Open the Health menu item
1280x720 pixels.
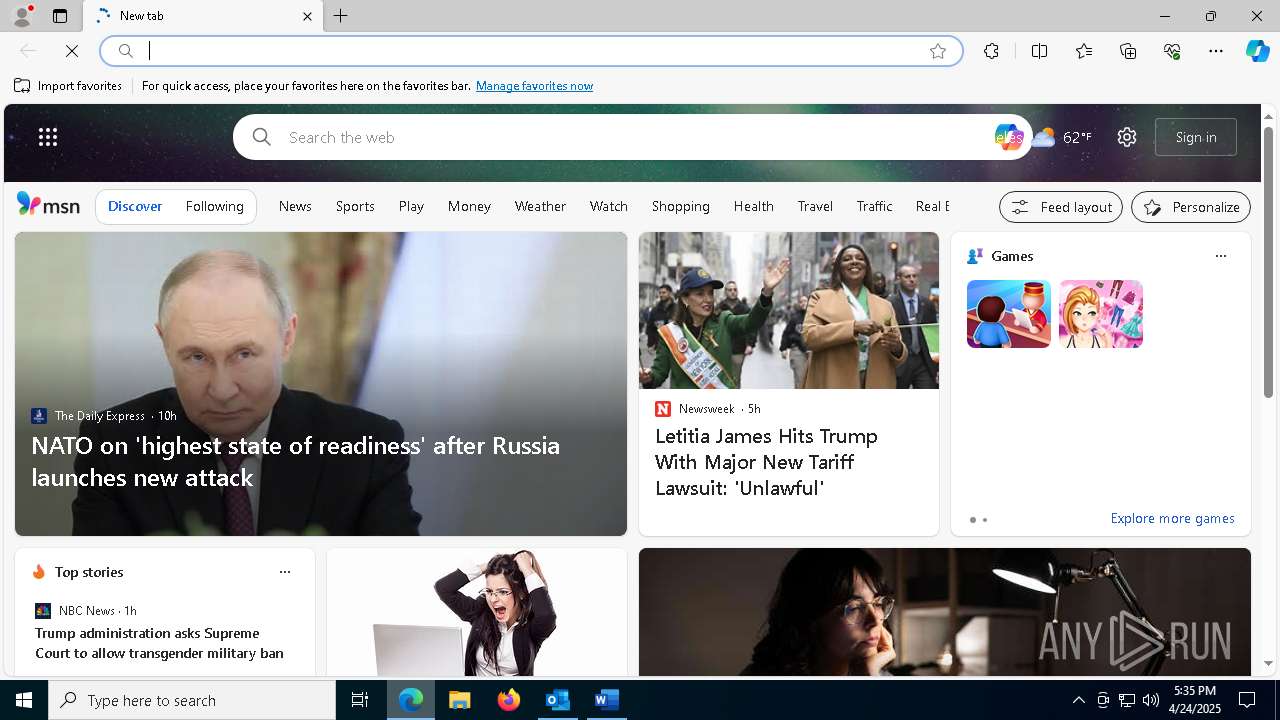point(753,206)
